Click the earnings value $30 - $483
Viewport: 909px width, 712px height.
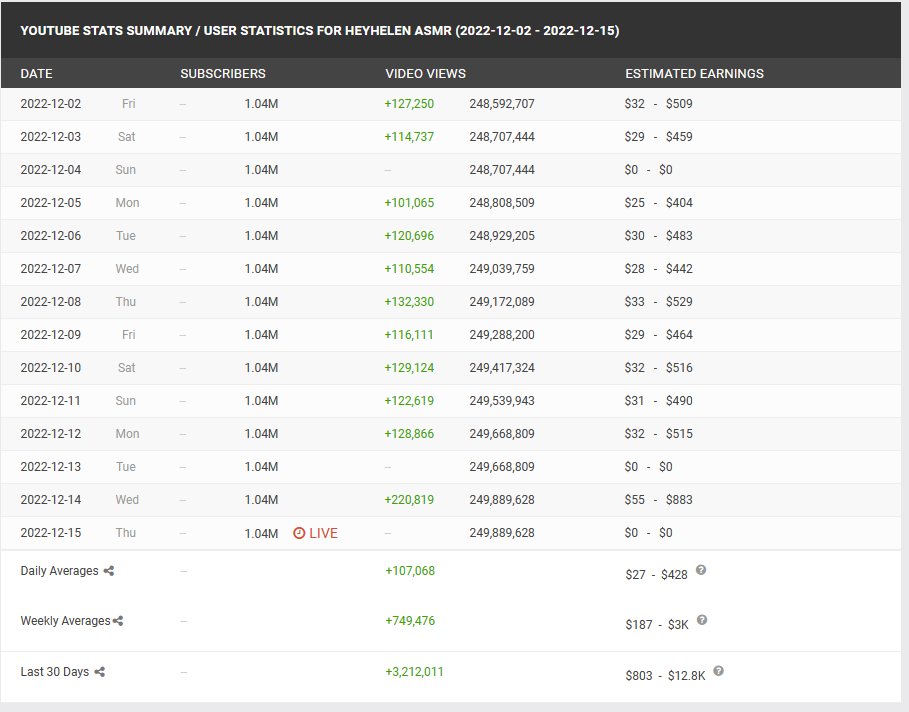[x=659, y=236]
